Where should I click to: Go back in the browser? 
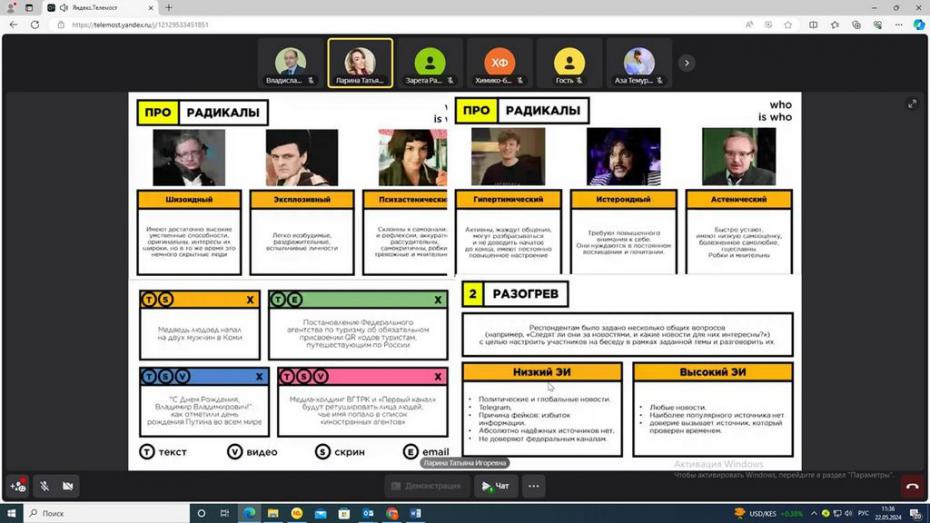click(14, 25)
